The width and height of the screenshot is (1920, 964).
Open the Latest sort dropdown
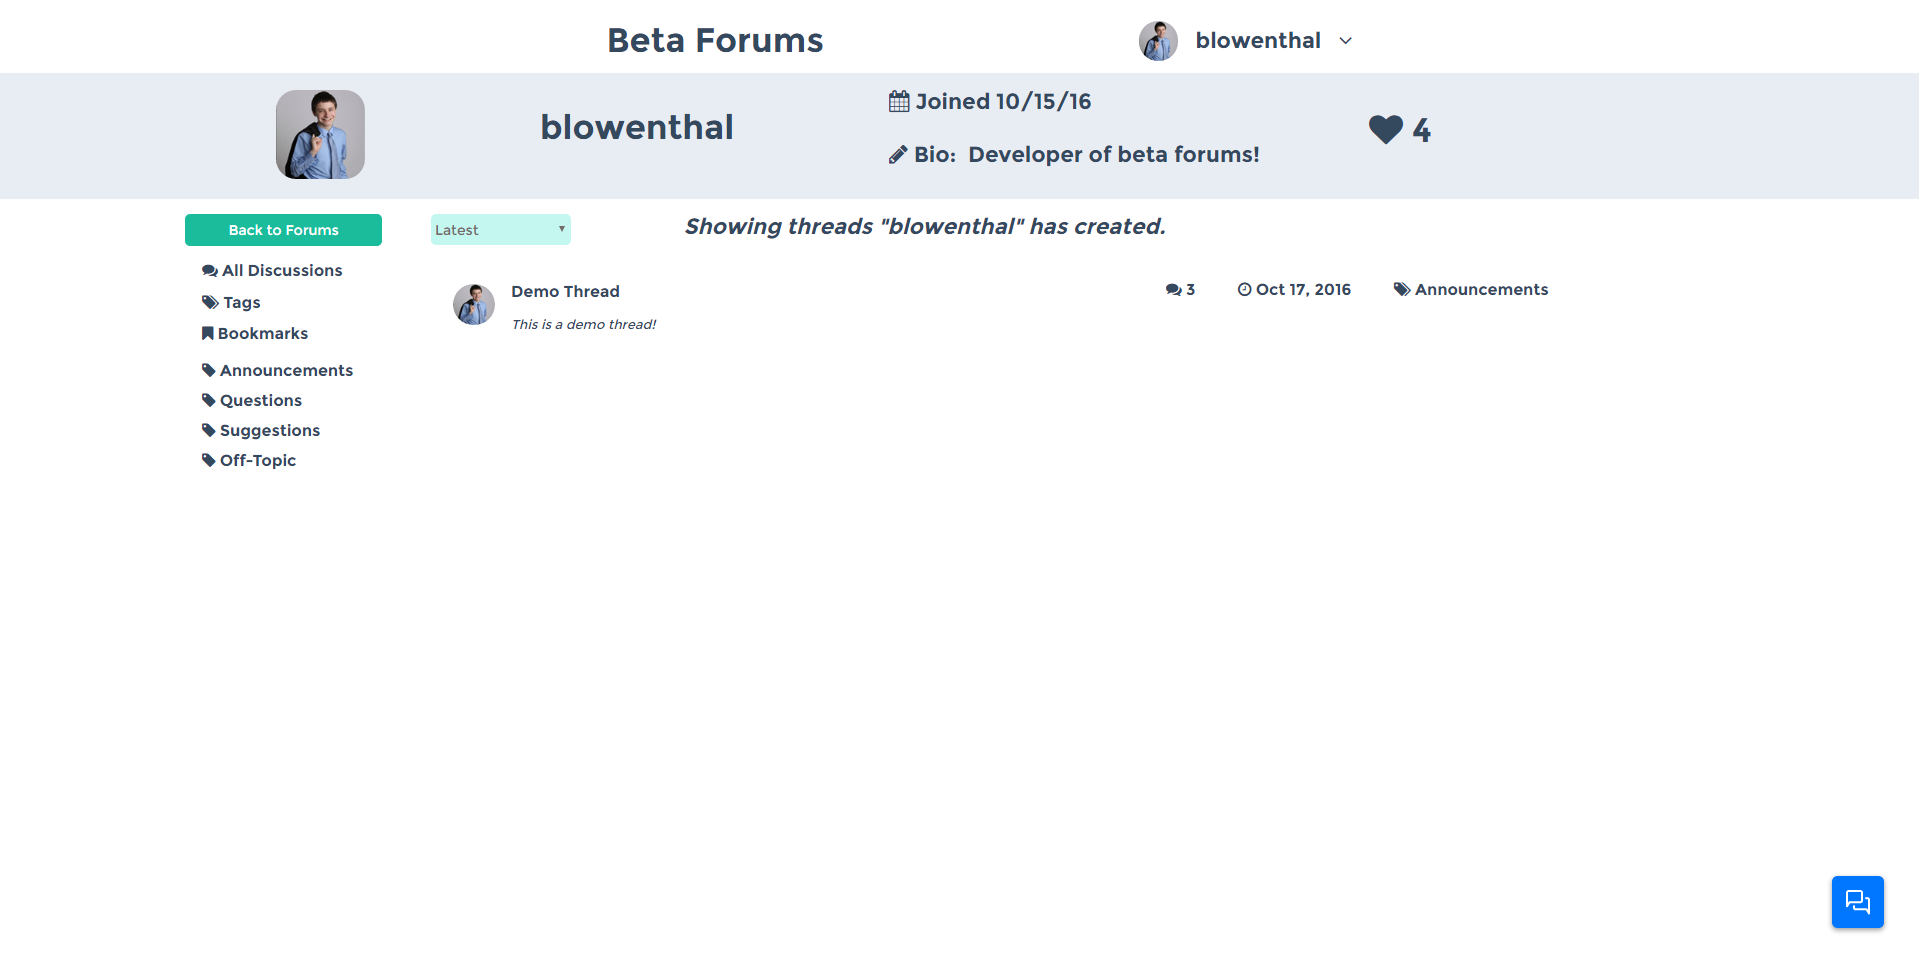click(x=500, y=230)
